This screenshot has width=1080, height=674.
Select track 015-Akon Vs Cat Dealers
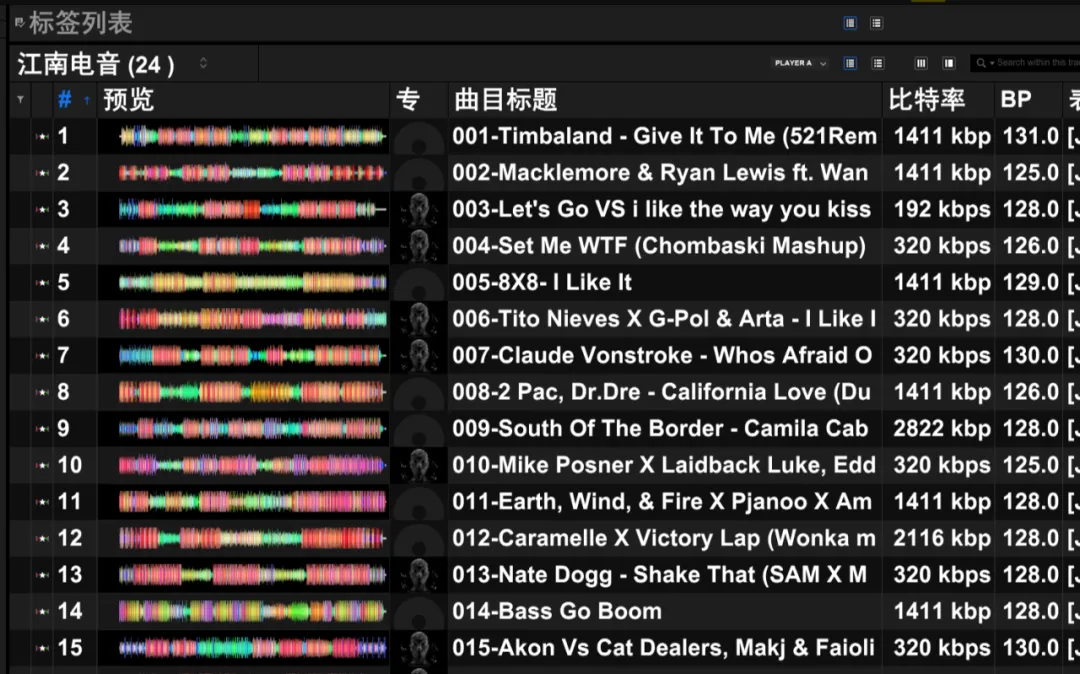(663, 647)
